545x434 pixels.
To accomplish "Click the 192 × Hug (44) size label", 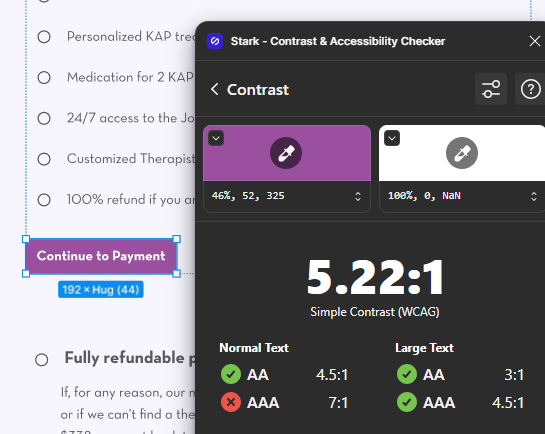I will pos(101,289).
